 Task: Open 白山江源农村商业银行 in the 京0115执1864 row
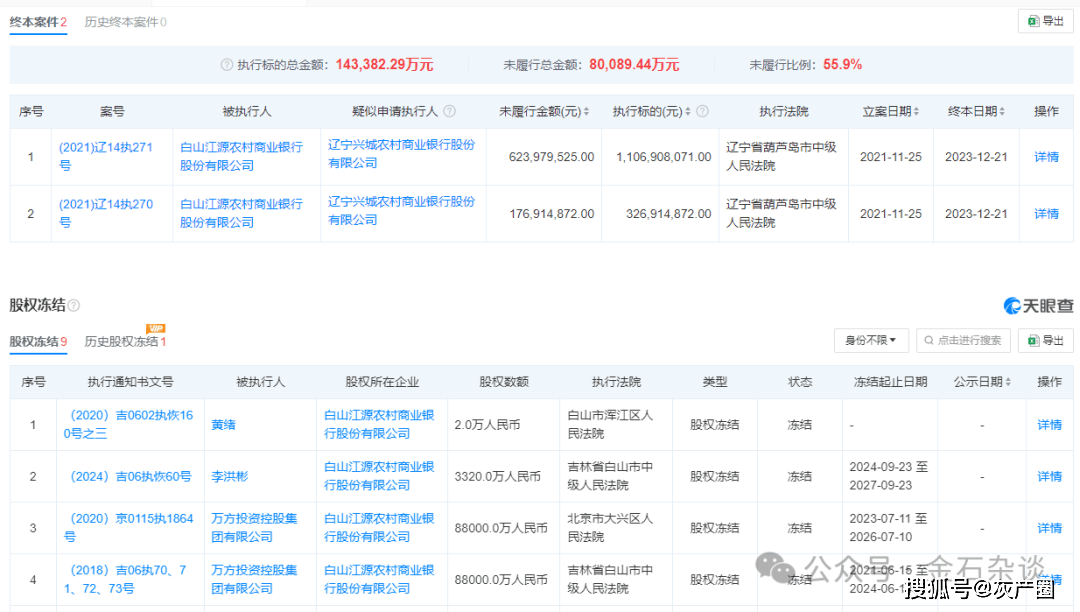[x=379, y=528]
